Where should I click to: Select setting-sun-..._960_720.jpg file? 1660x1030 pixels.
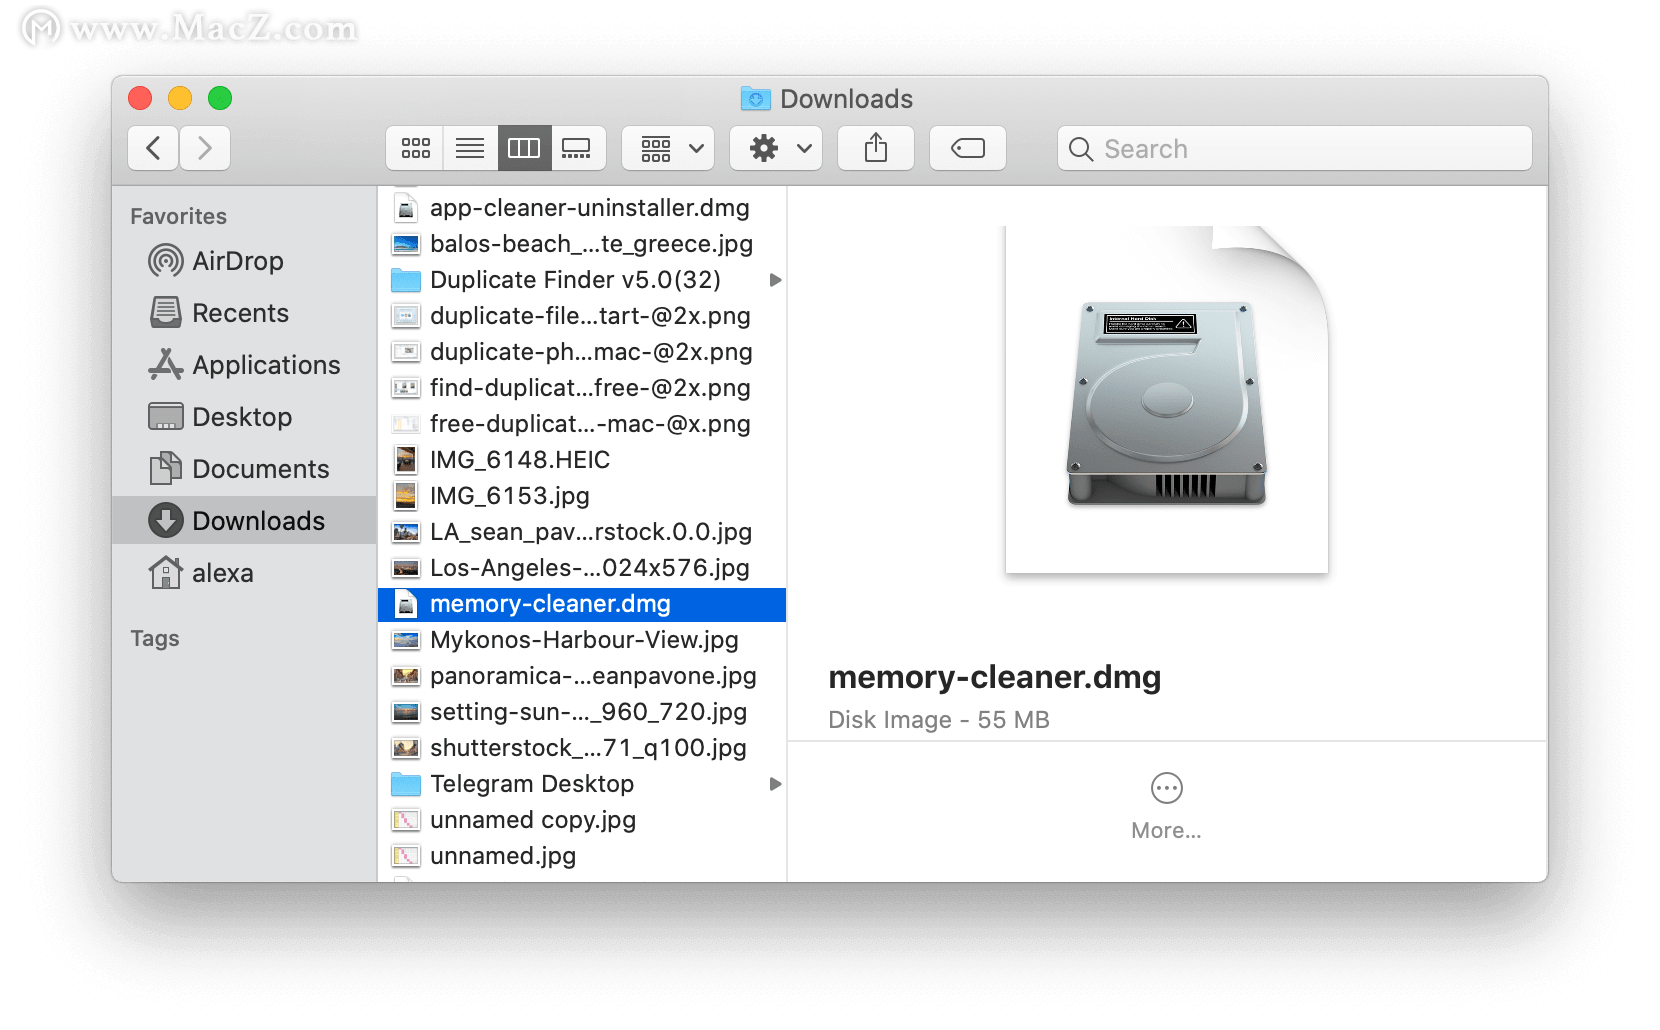pyautogui.click(x=582, y=712)
